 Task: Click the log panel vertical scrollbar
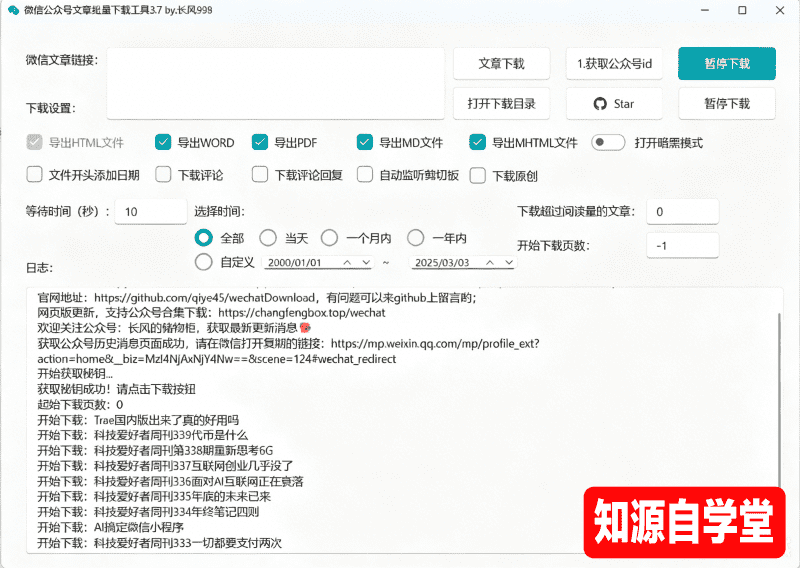point(779,398)
